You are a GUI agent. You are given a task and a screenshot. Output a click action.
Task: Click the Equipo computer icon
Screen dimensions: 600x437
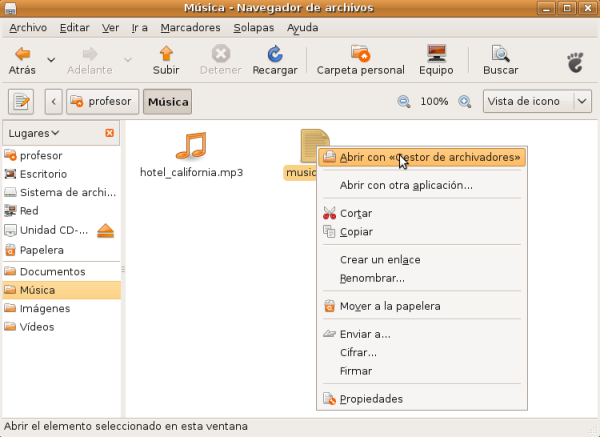click(436, 54)
